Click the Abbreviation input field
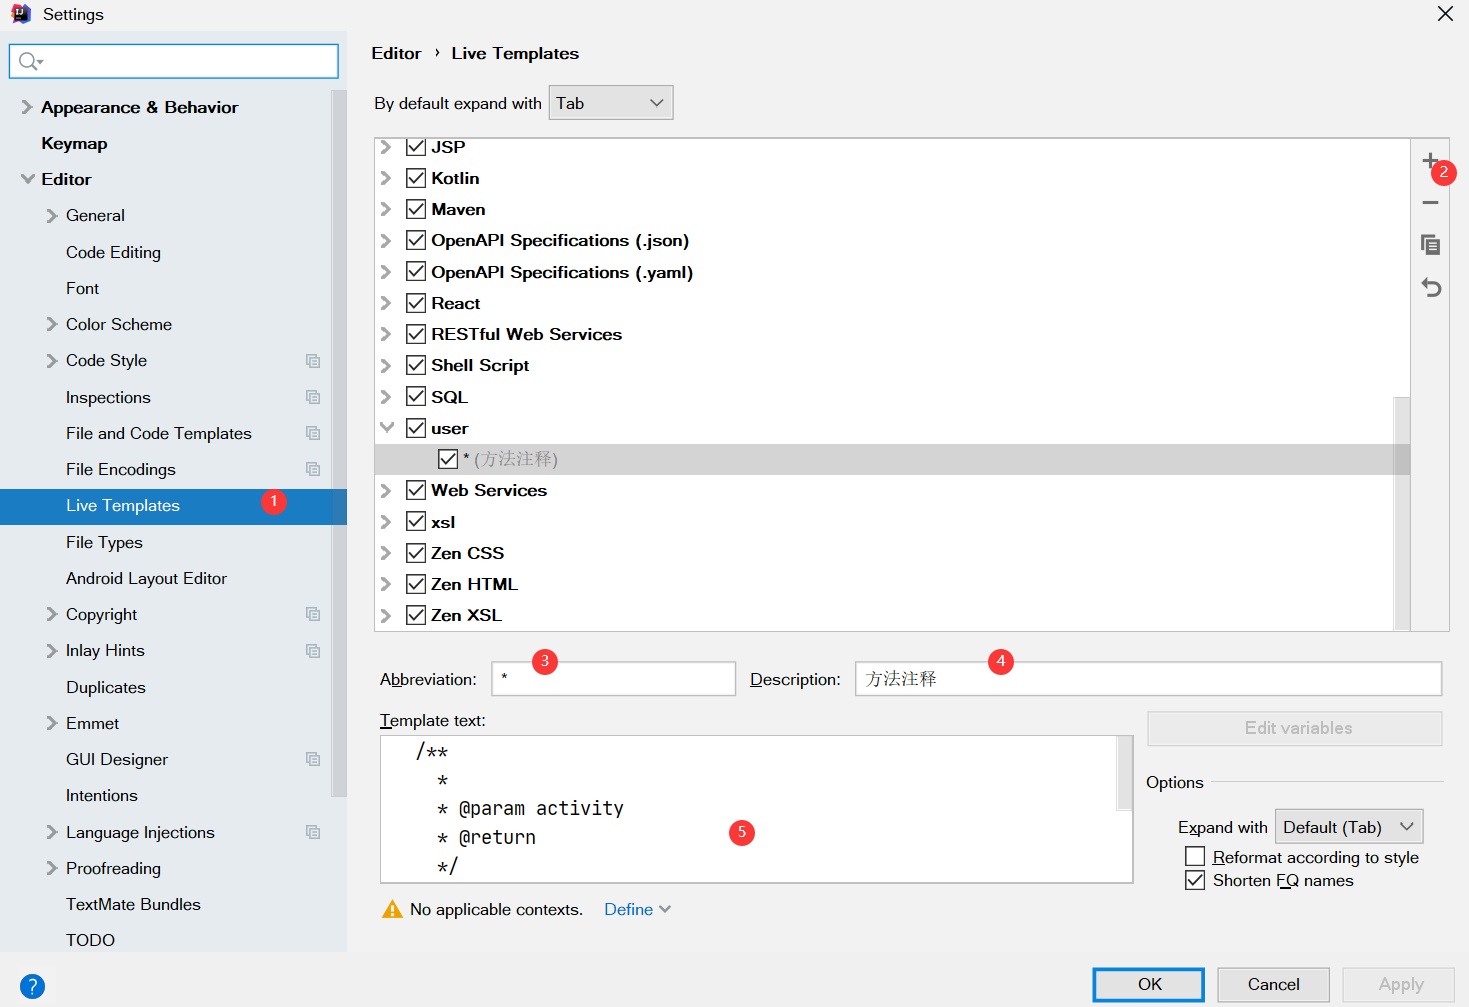 (614, 679)
